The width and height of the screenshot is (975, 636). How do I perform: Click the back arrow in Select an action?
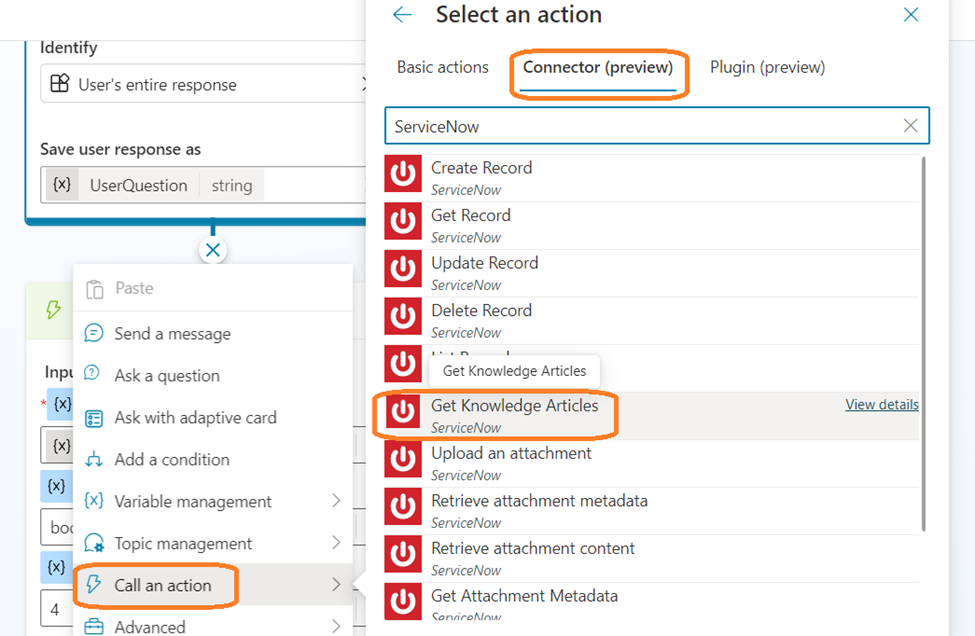pos(403,15)
